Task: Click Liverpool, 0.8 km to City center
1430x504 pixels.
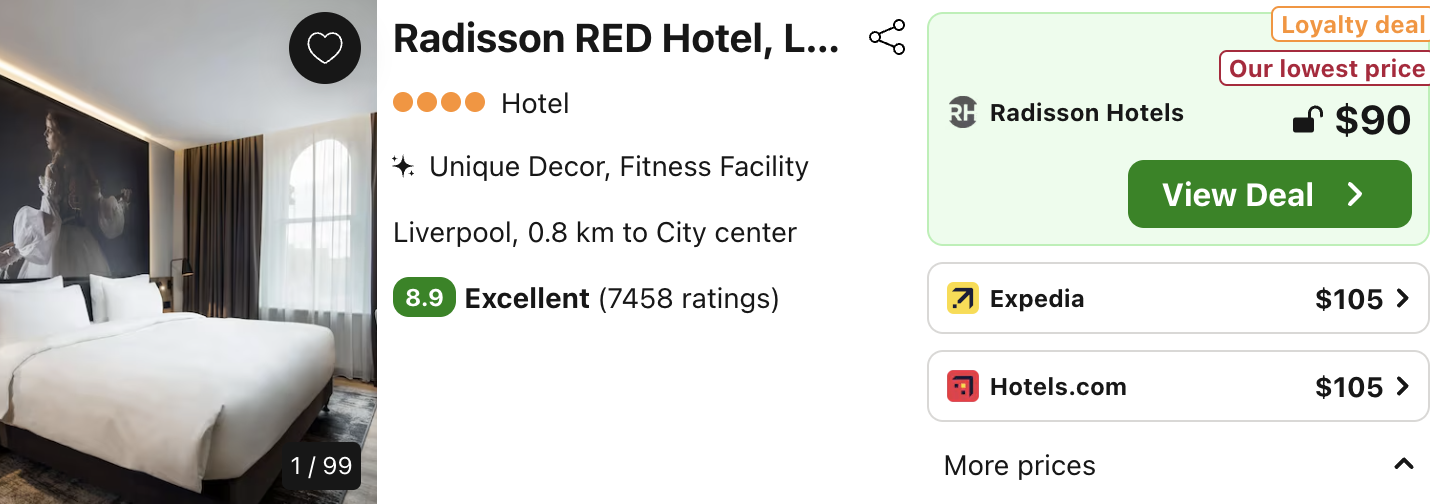Action: [595, 233]
